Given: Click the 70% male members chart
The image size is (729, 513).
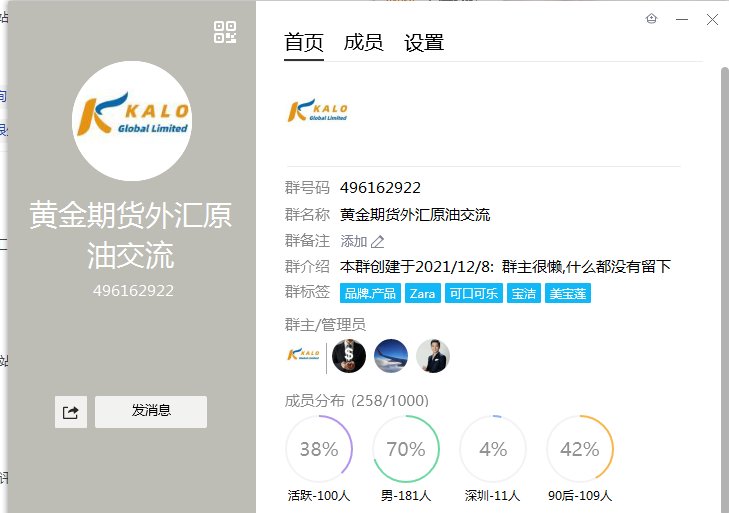Looking at the screenshot, I should pos(406,449).
